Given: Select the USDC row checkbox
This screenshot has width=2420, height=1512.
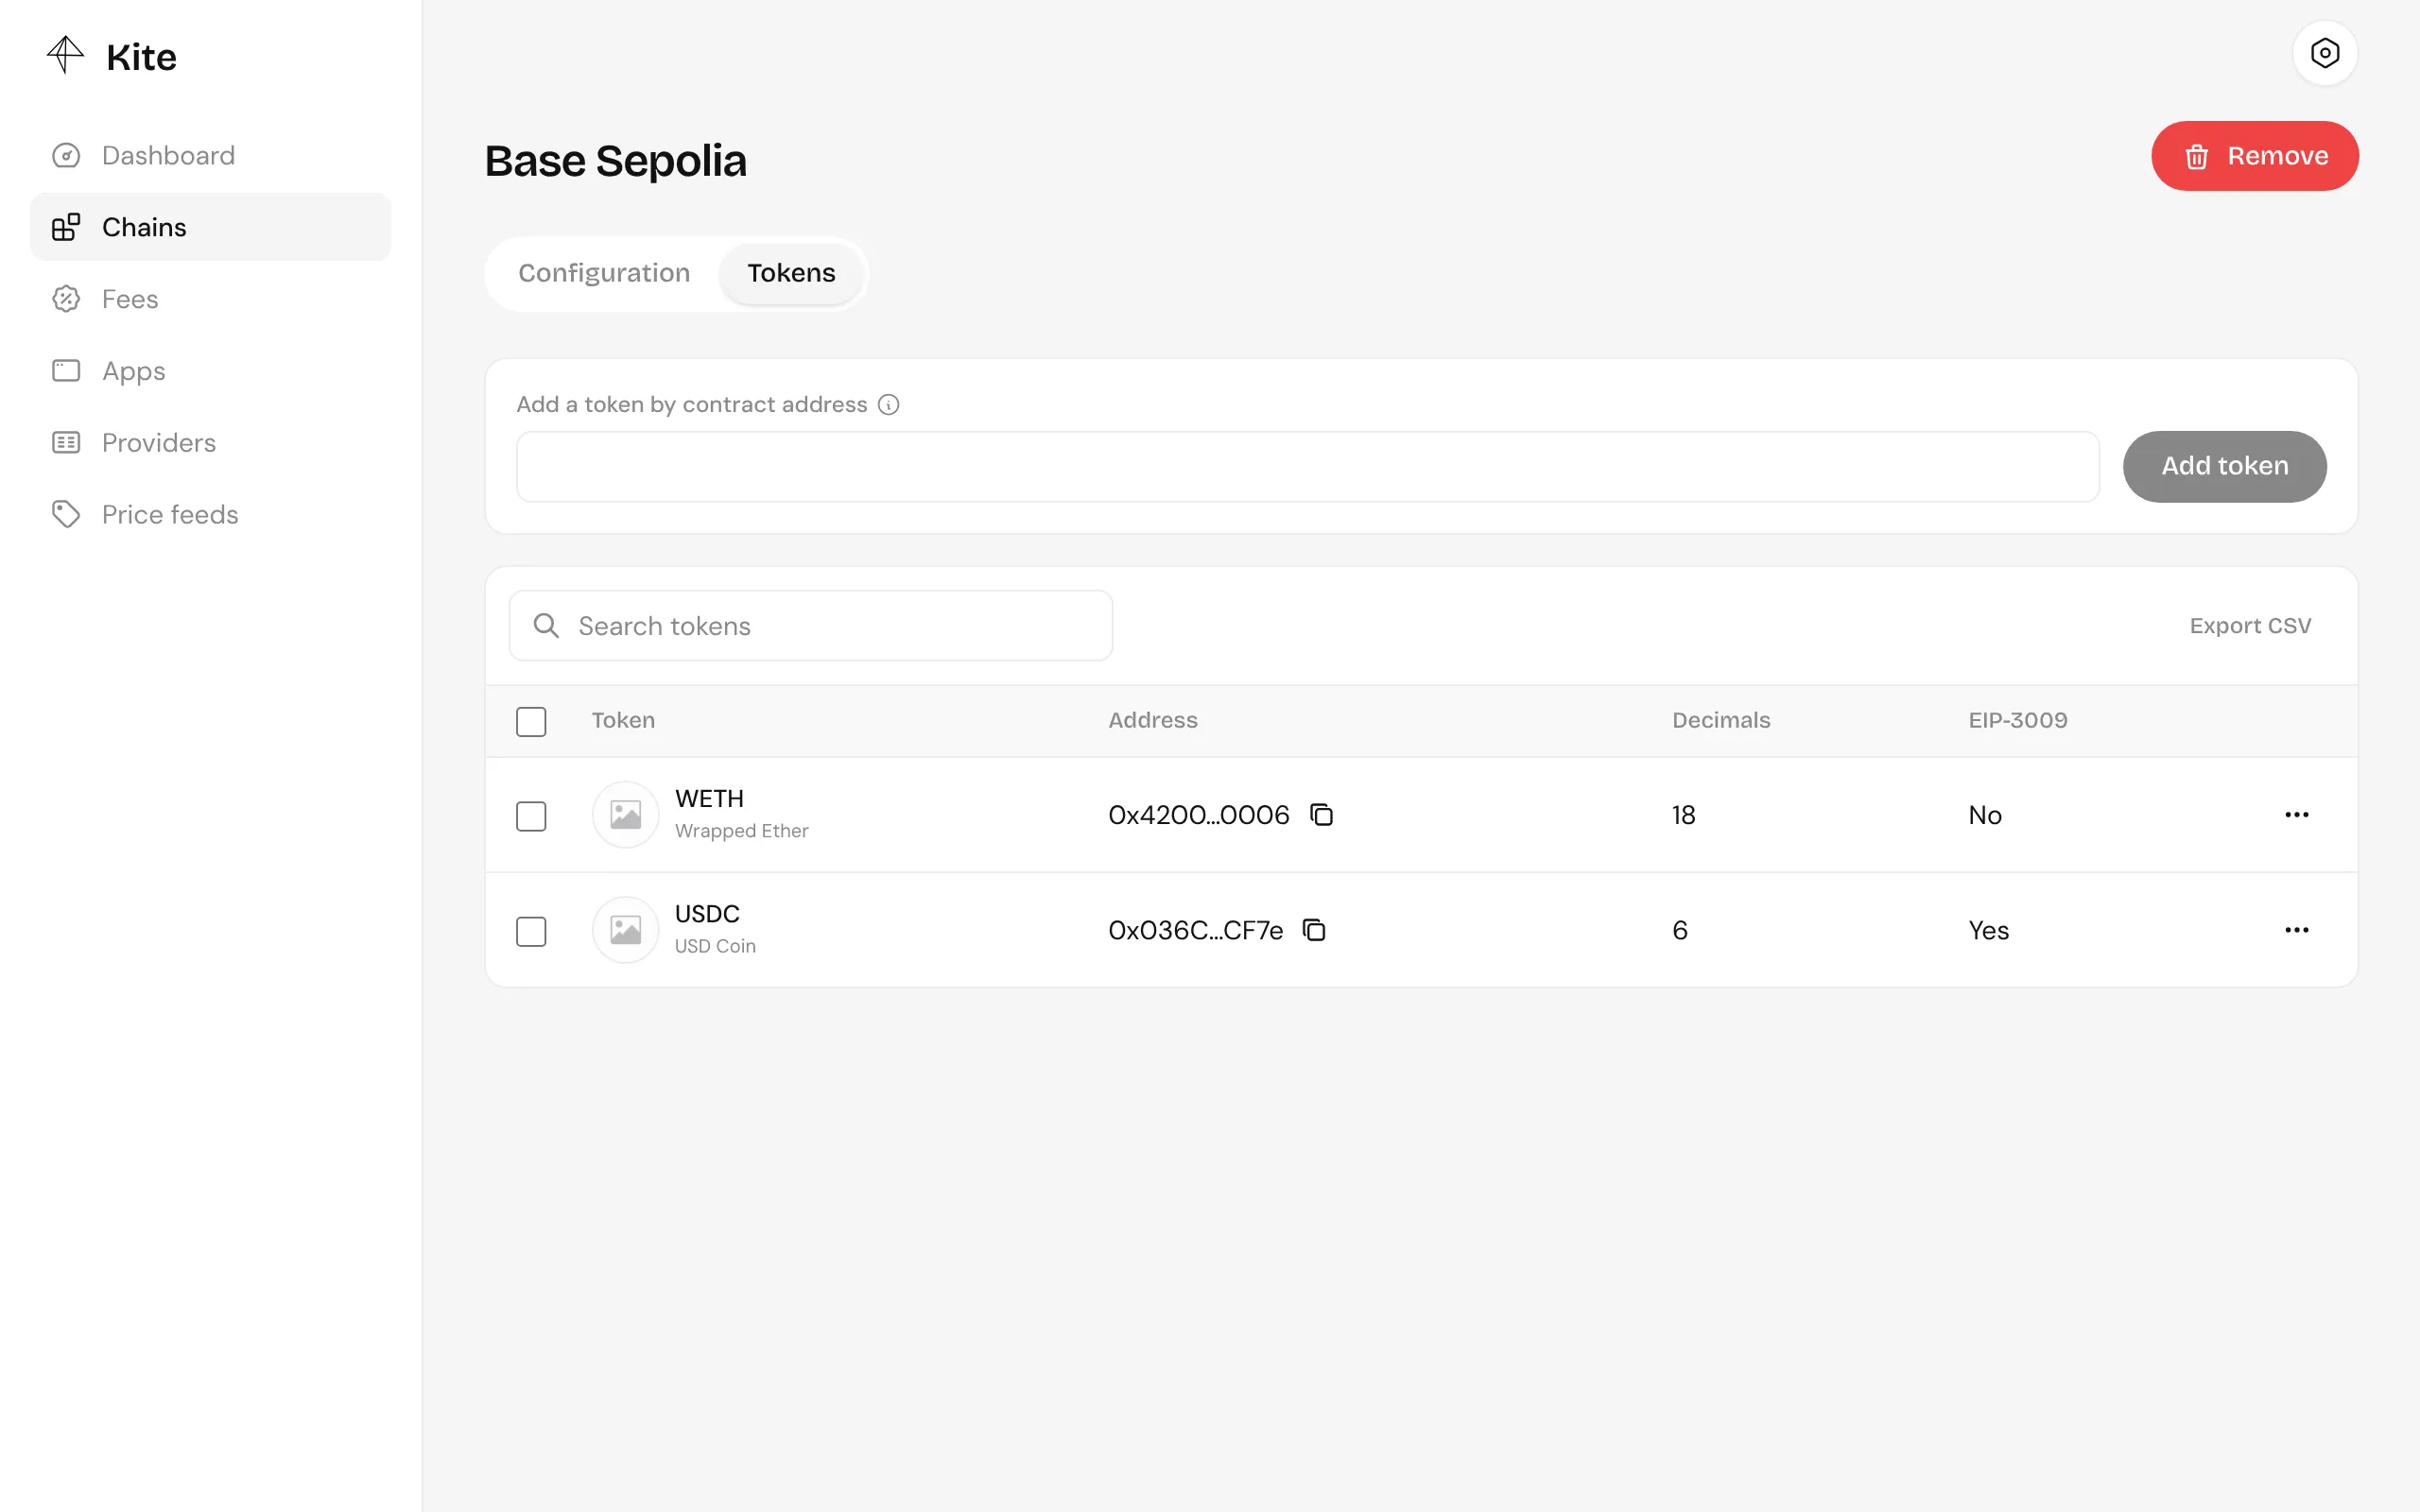Looking at the screenshot, I should click(531, 931).
